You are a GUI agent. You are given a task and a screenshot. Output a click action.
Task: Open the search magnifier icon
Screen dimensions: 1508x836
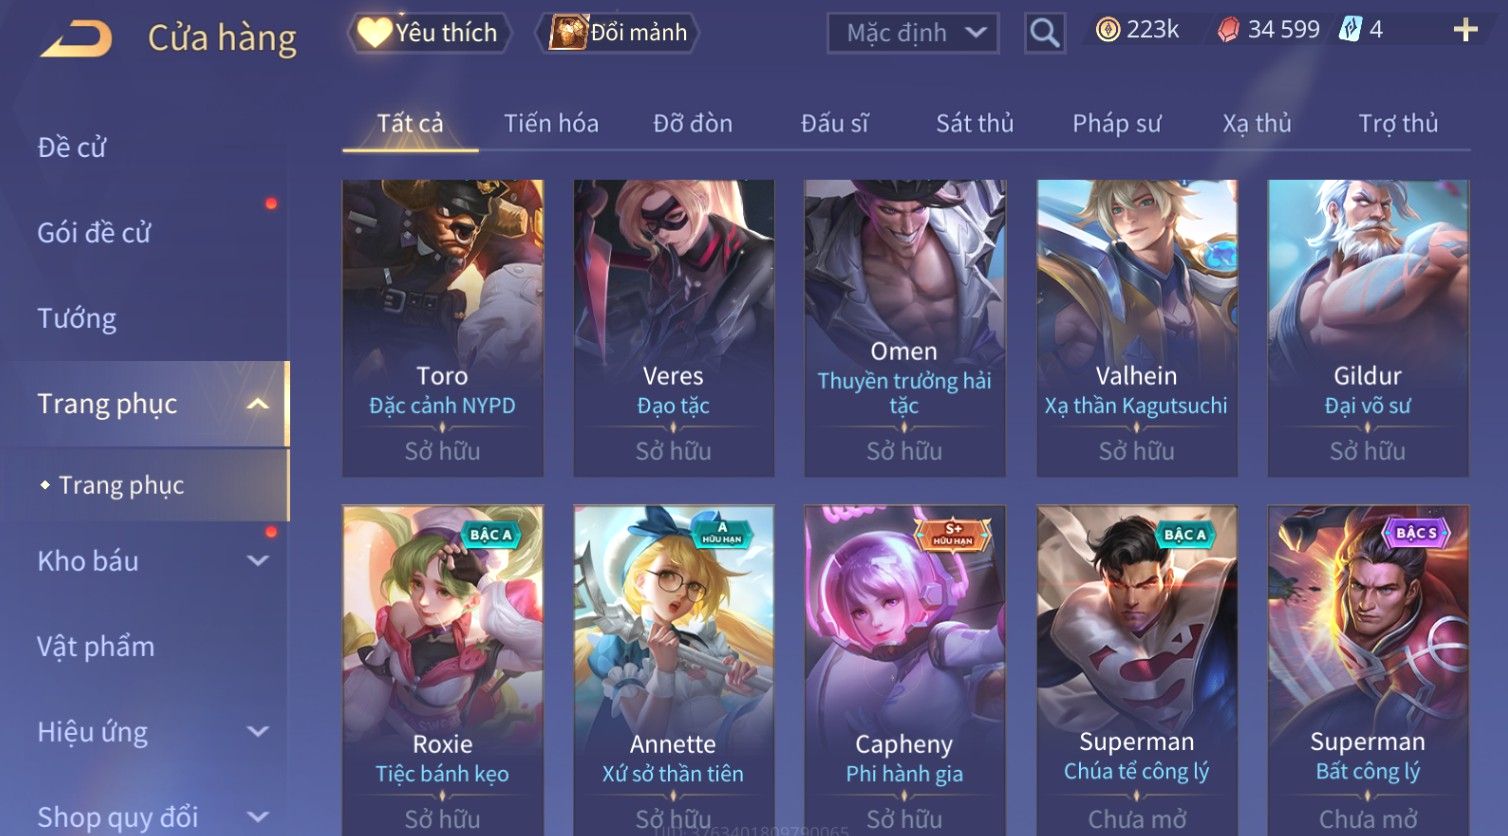tap(1044, 34)
